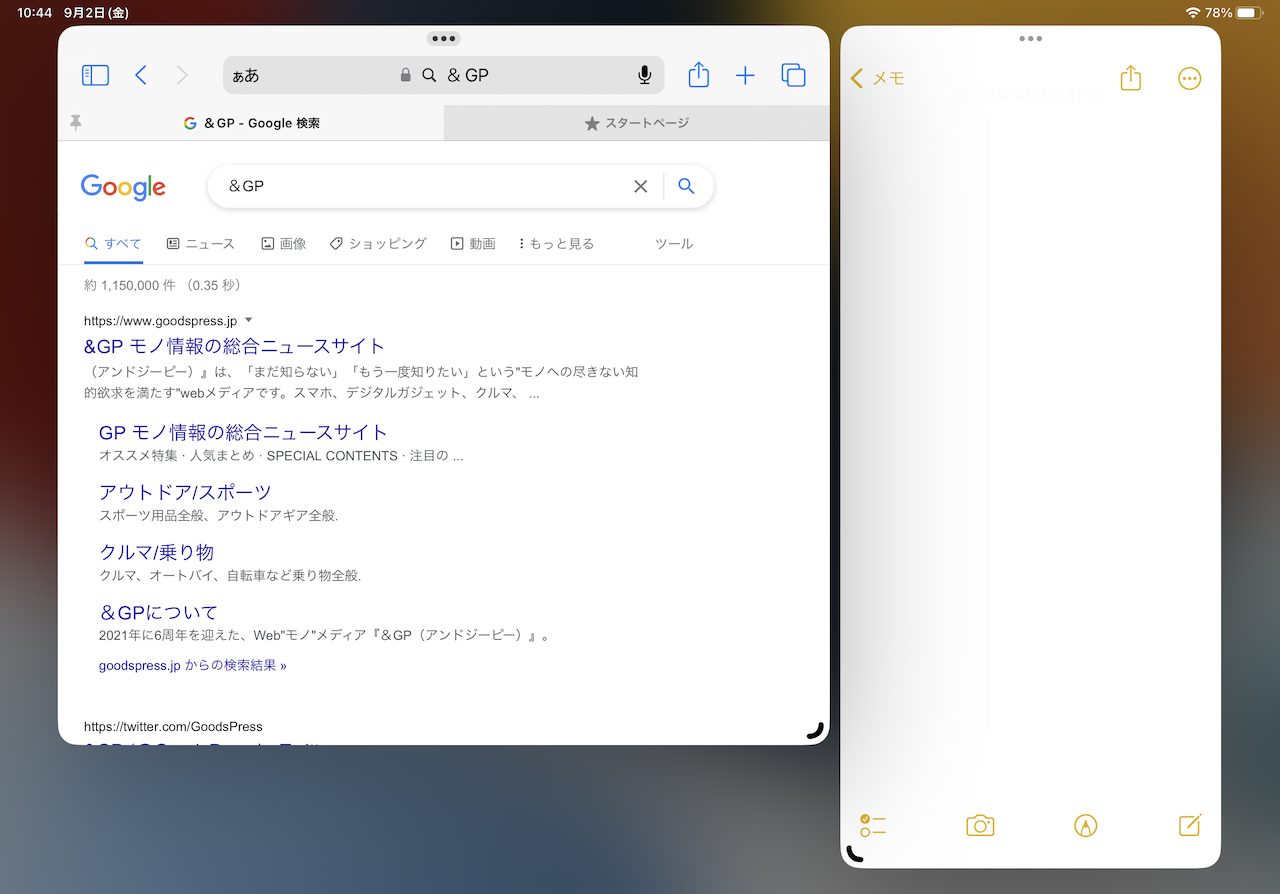The height and width of the screenshot is (894, 1280).
Task: Tap the Wi-Fi status icon
Action: tap(1192, 13)
